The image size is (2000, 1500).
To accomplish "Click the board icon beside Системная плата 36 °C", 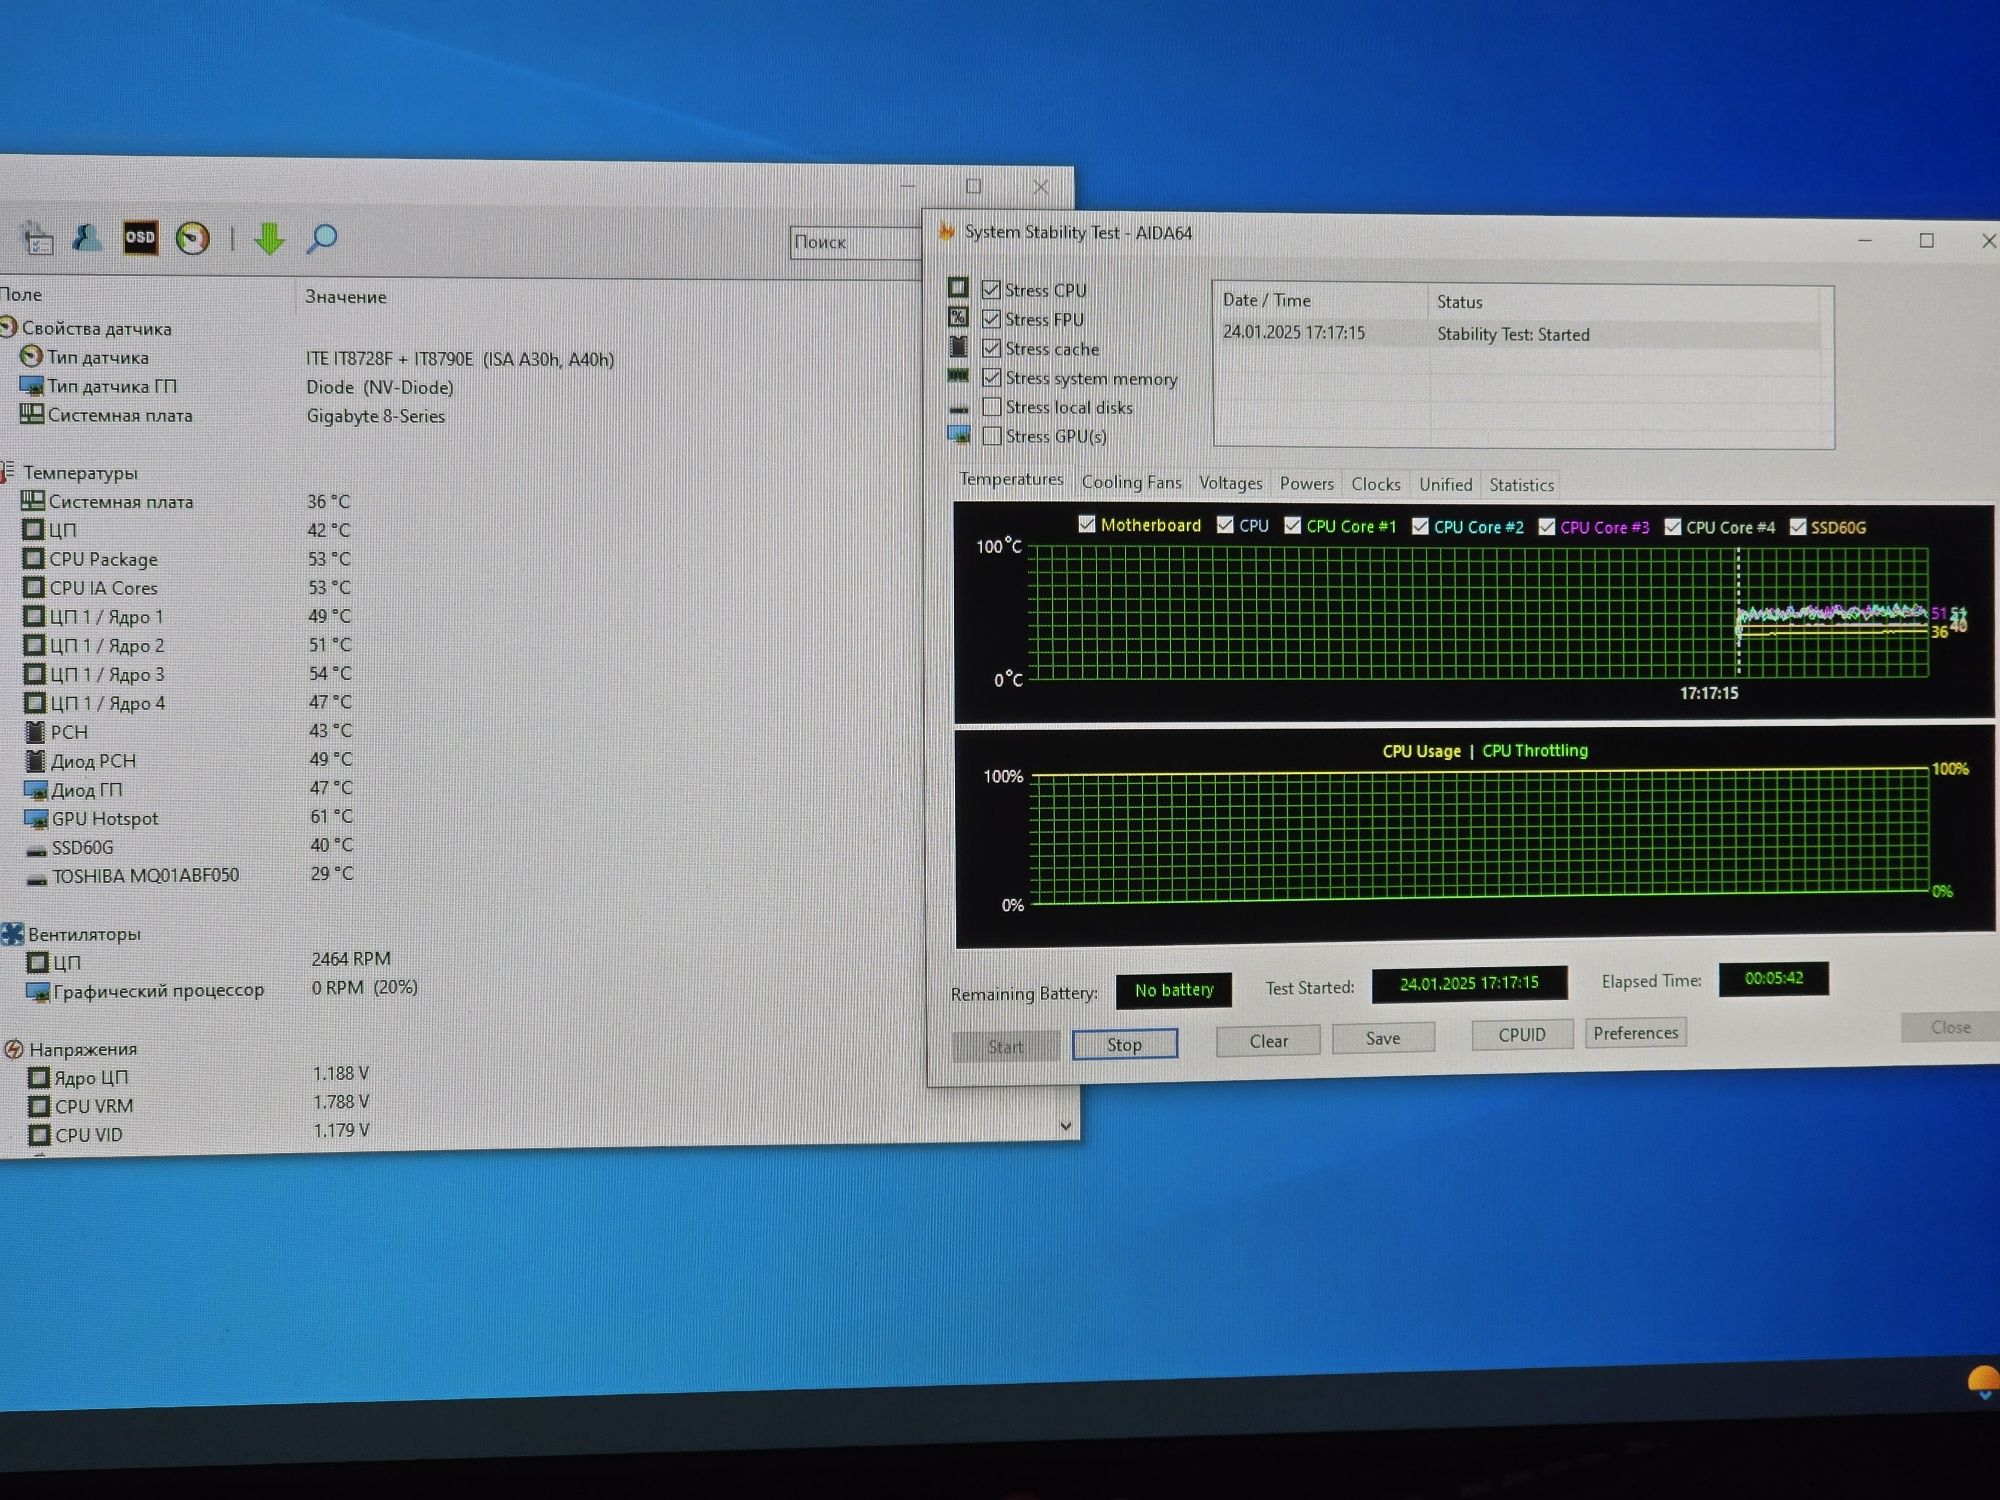I will pyautogui.click(x=33, y=500).
